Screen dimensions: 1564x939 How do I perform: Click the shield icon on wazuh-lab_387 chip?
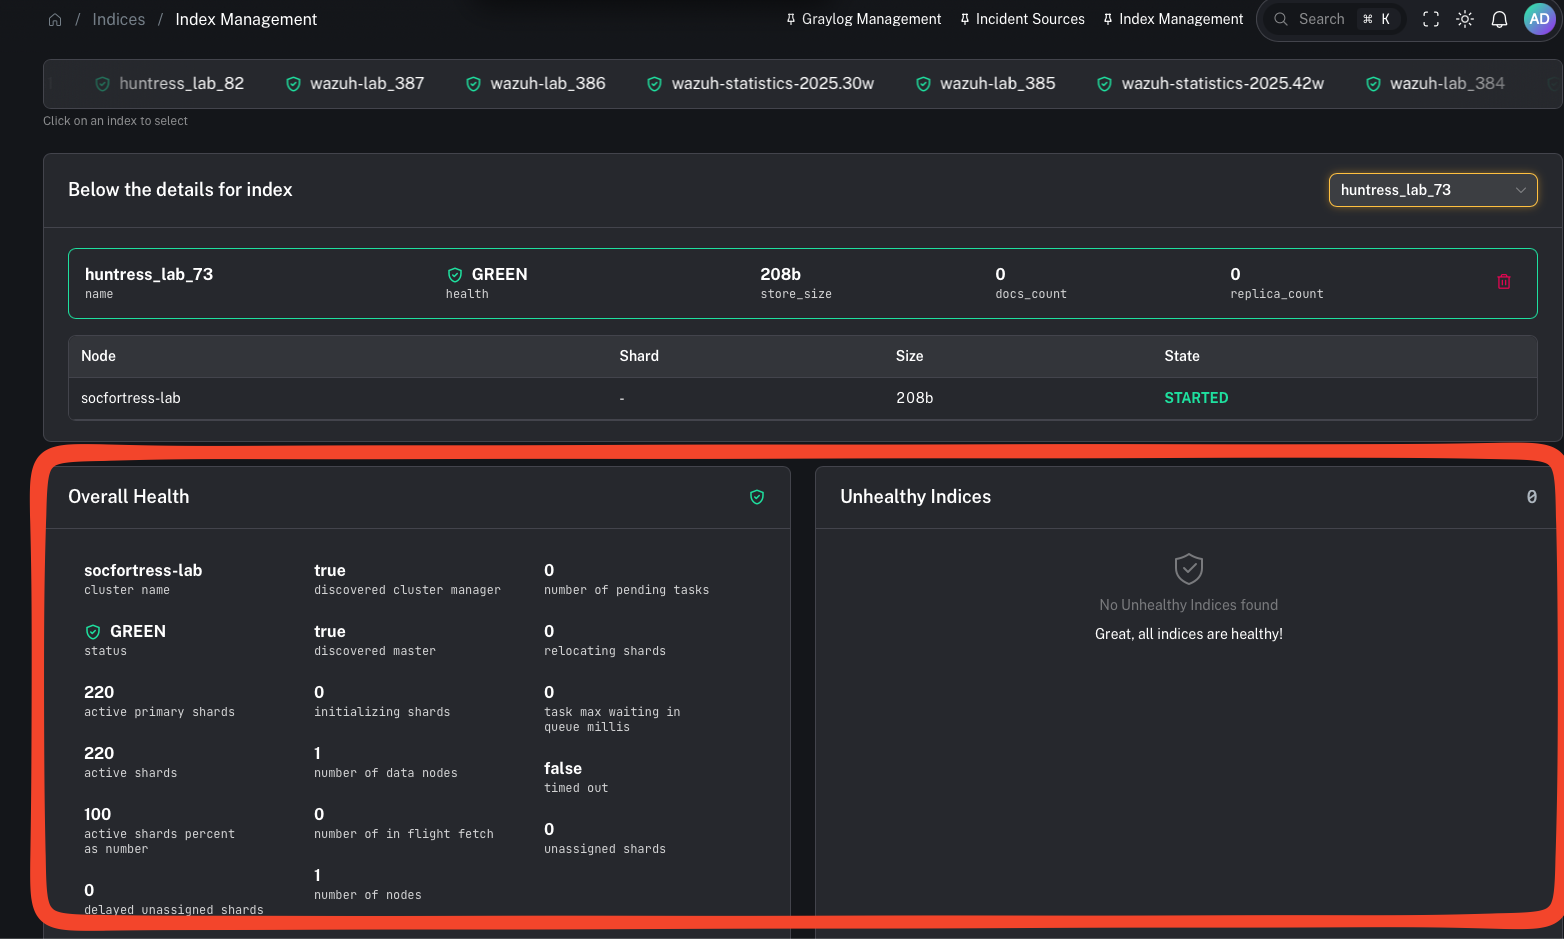(293, 84)
